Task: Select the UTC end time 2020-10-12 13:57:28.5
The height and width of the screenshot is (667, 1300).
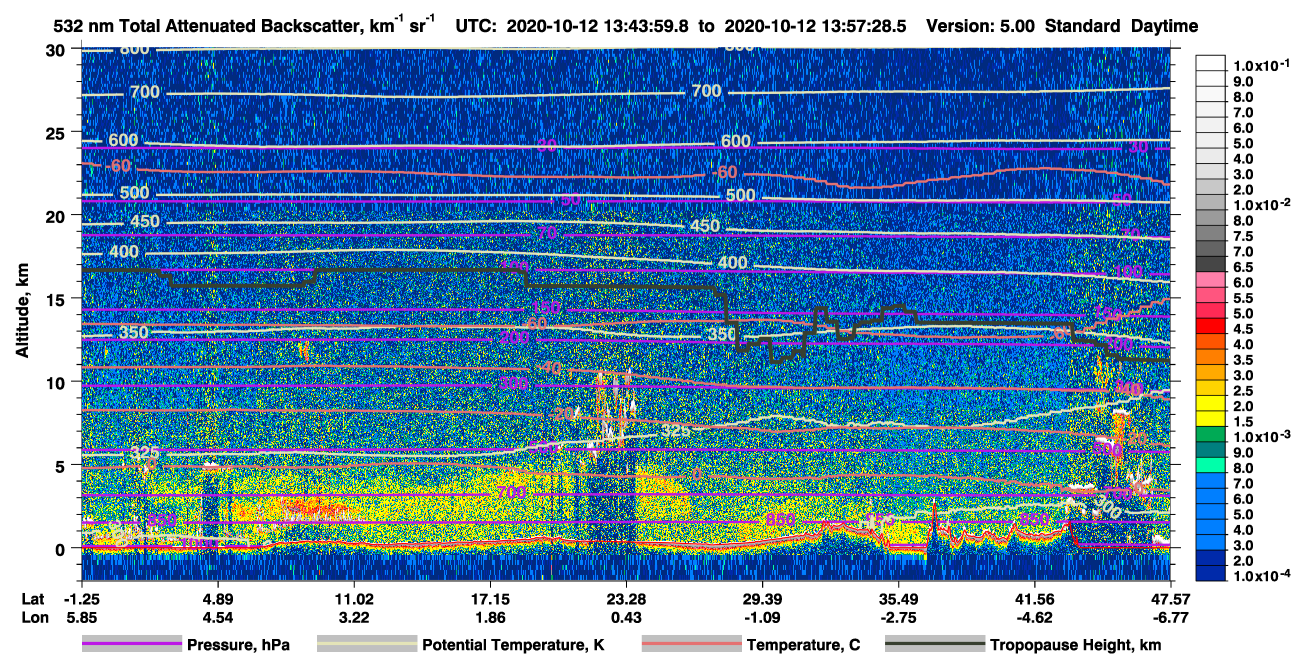Action: pyautogui.click(x=814, y=26)
